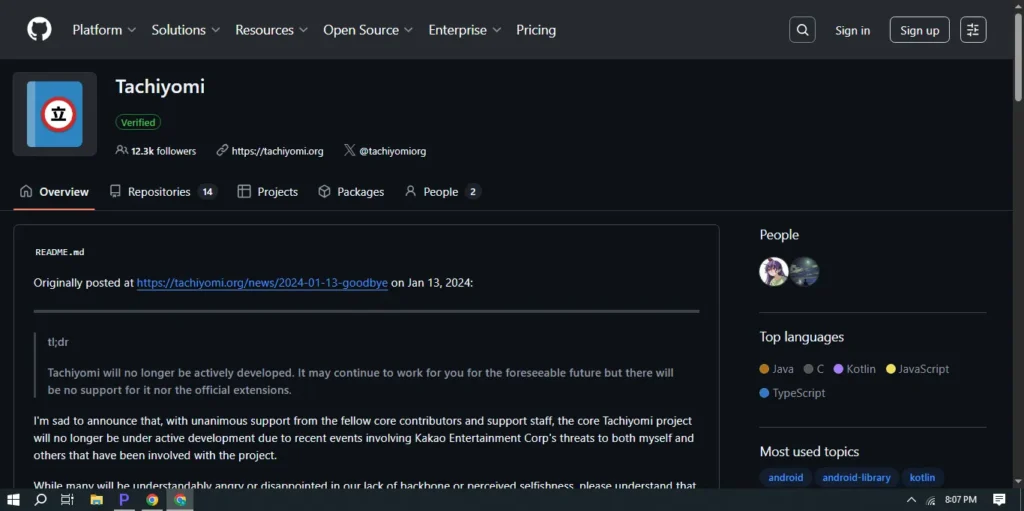
Task: Click the 8:07 PM taskbar clock
Action: point(961,500)
